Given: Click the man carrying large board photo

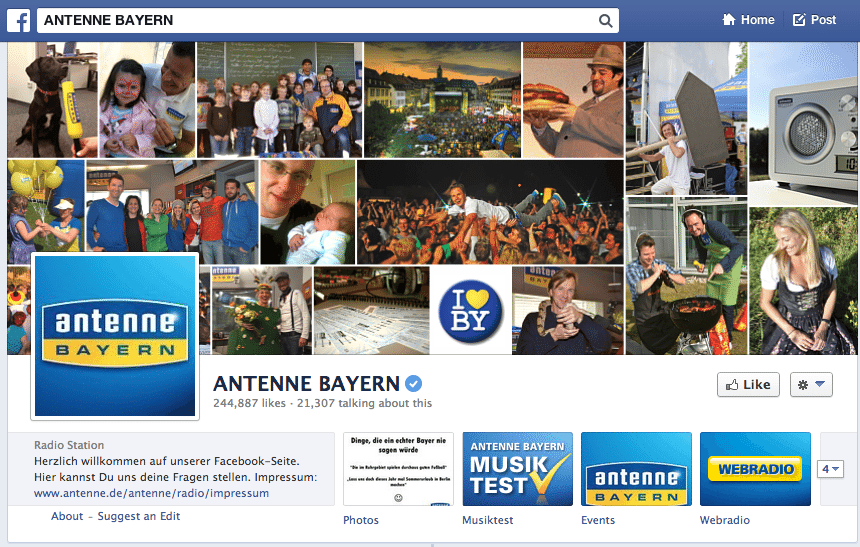Looking at the screenshot, I should tap(687, 119).
